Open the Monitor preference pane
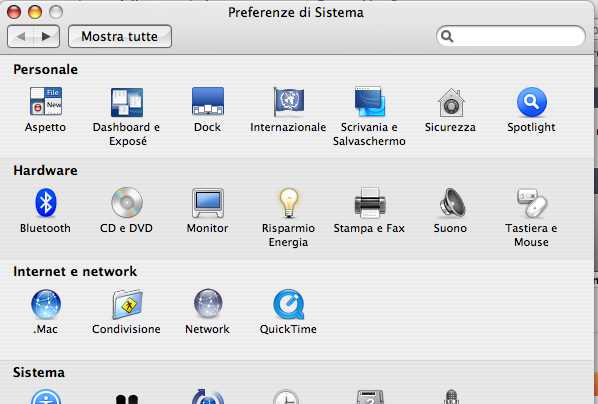Viewport: 598px width, 404px height. coord(207,203)
